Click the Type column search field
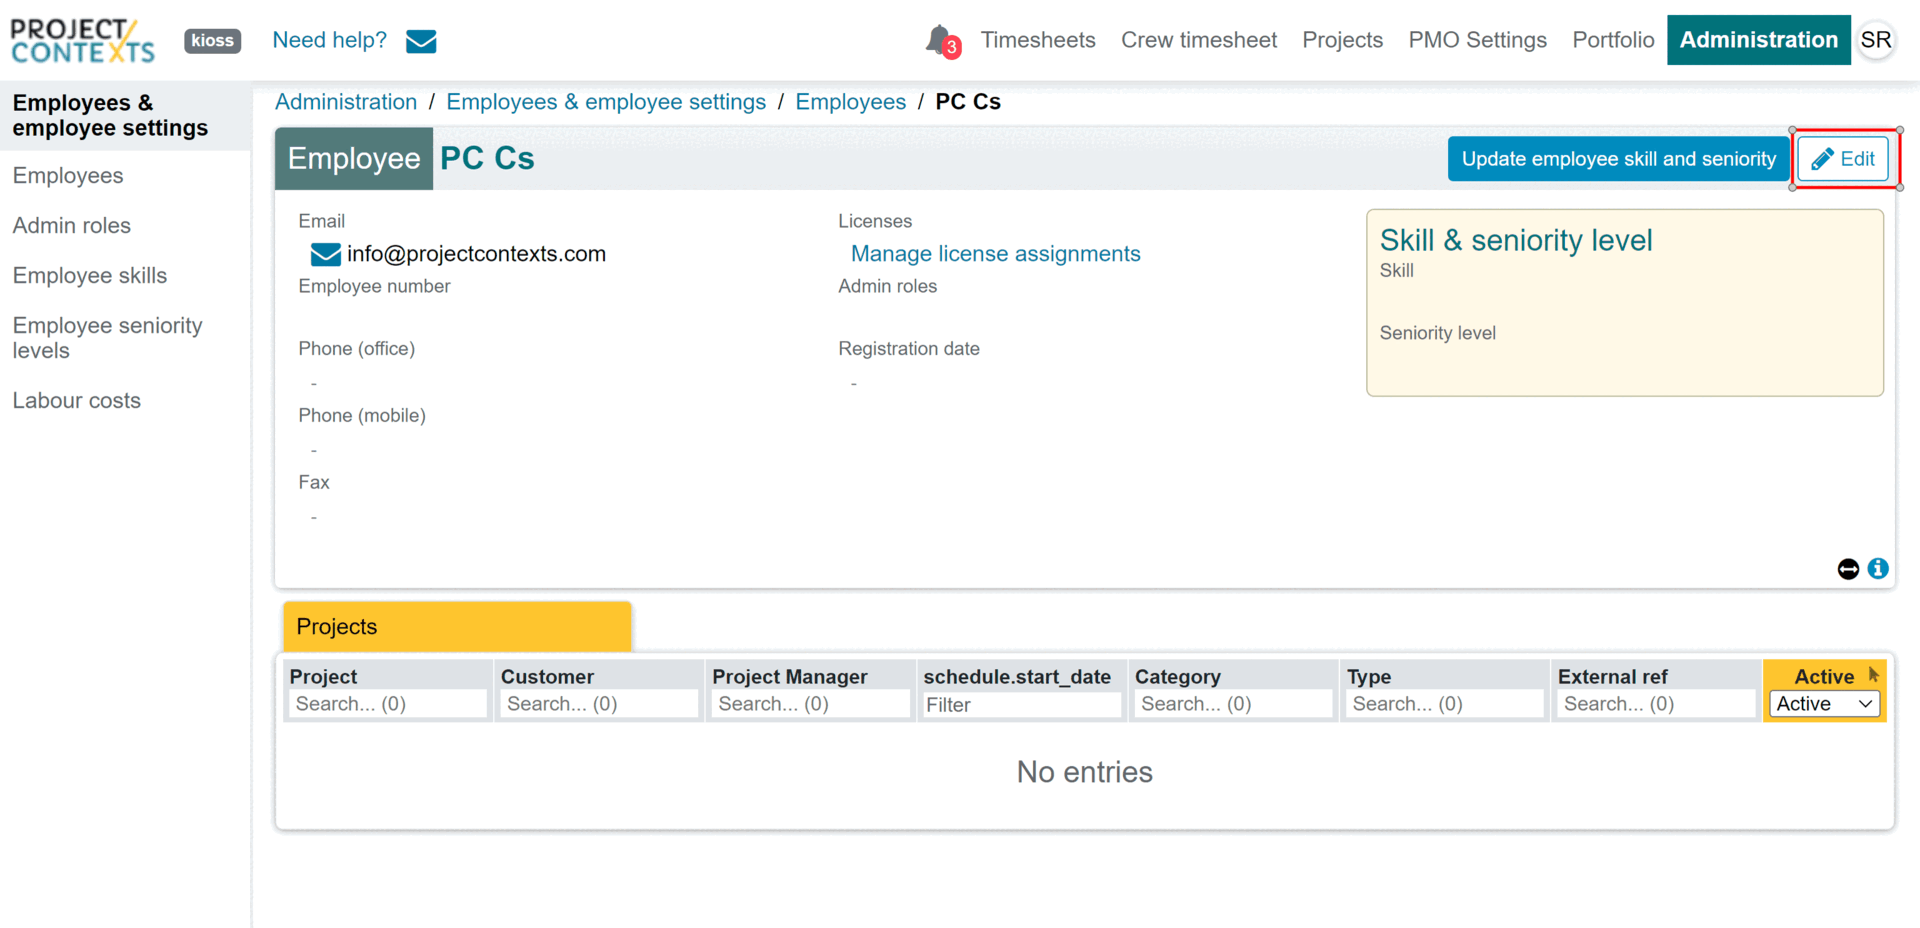 click(1444, 704)
